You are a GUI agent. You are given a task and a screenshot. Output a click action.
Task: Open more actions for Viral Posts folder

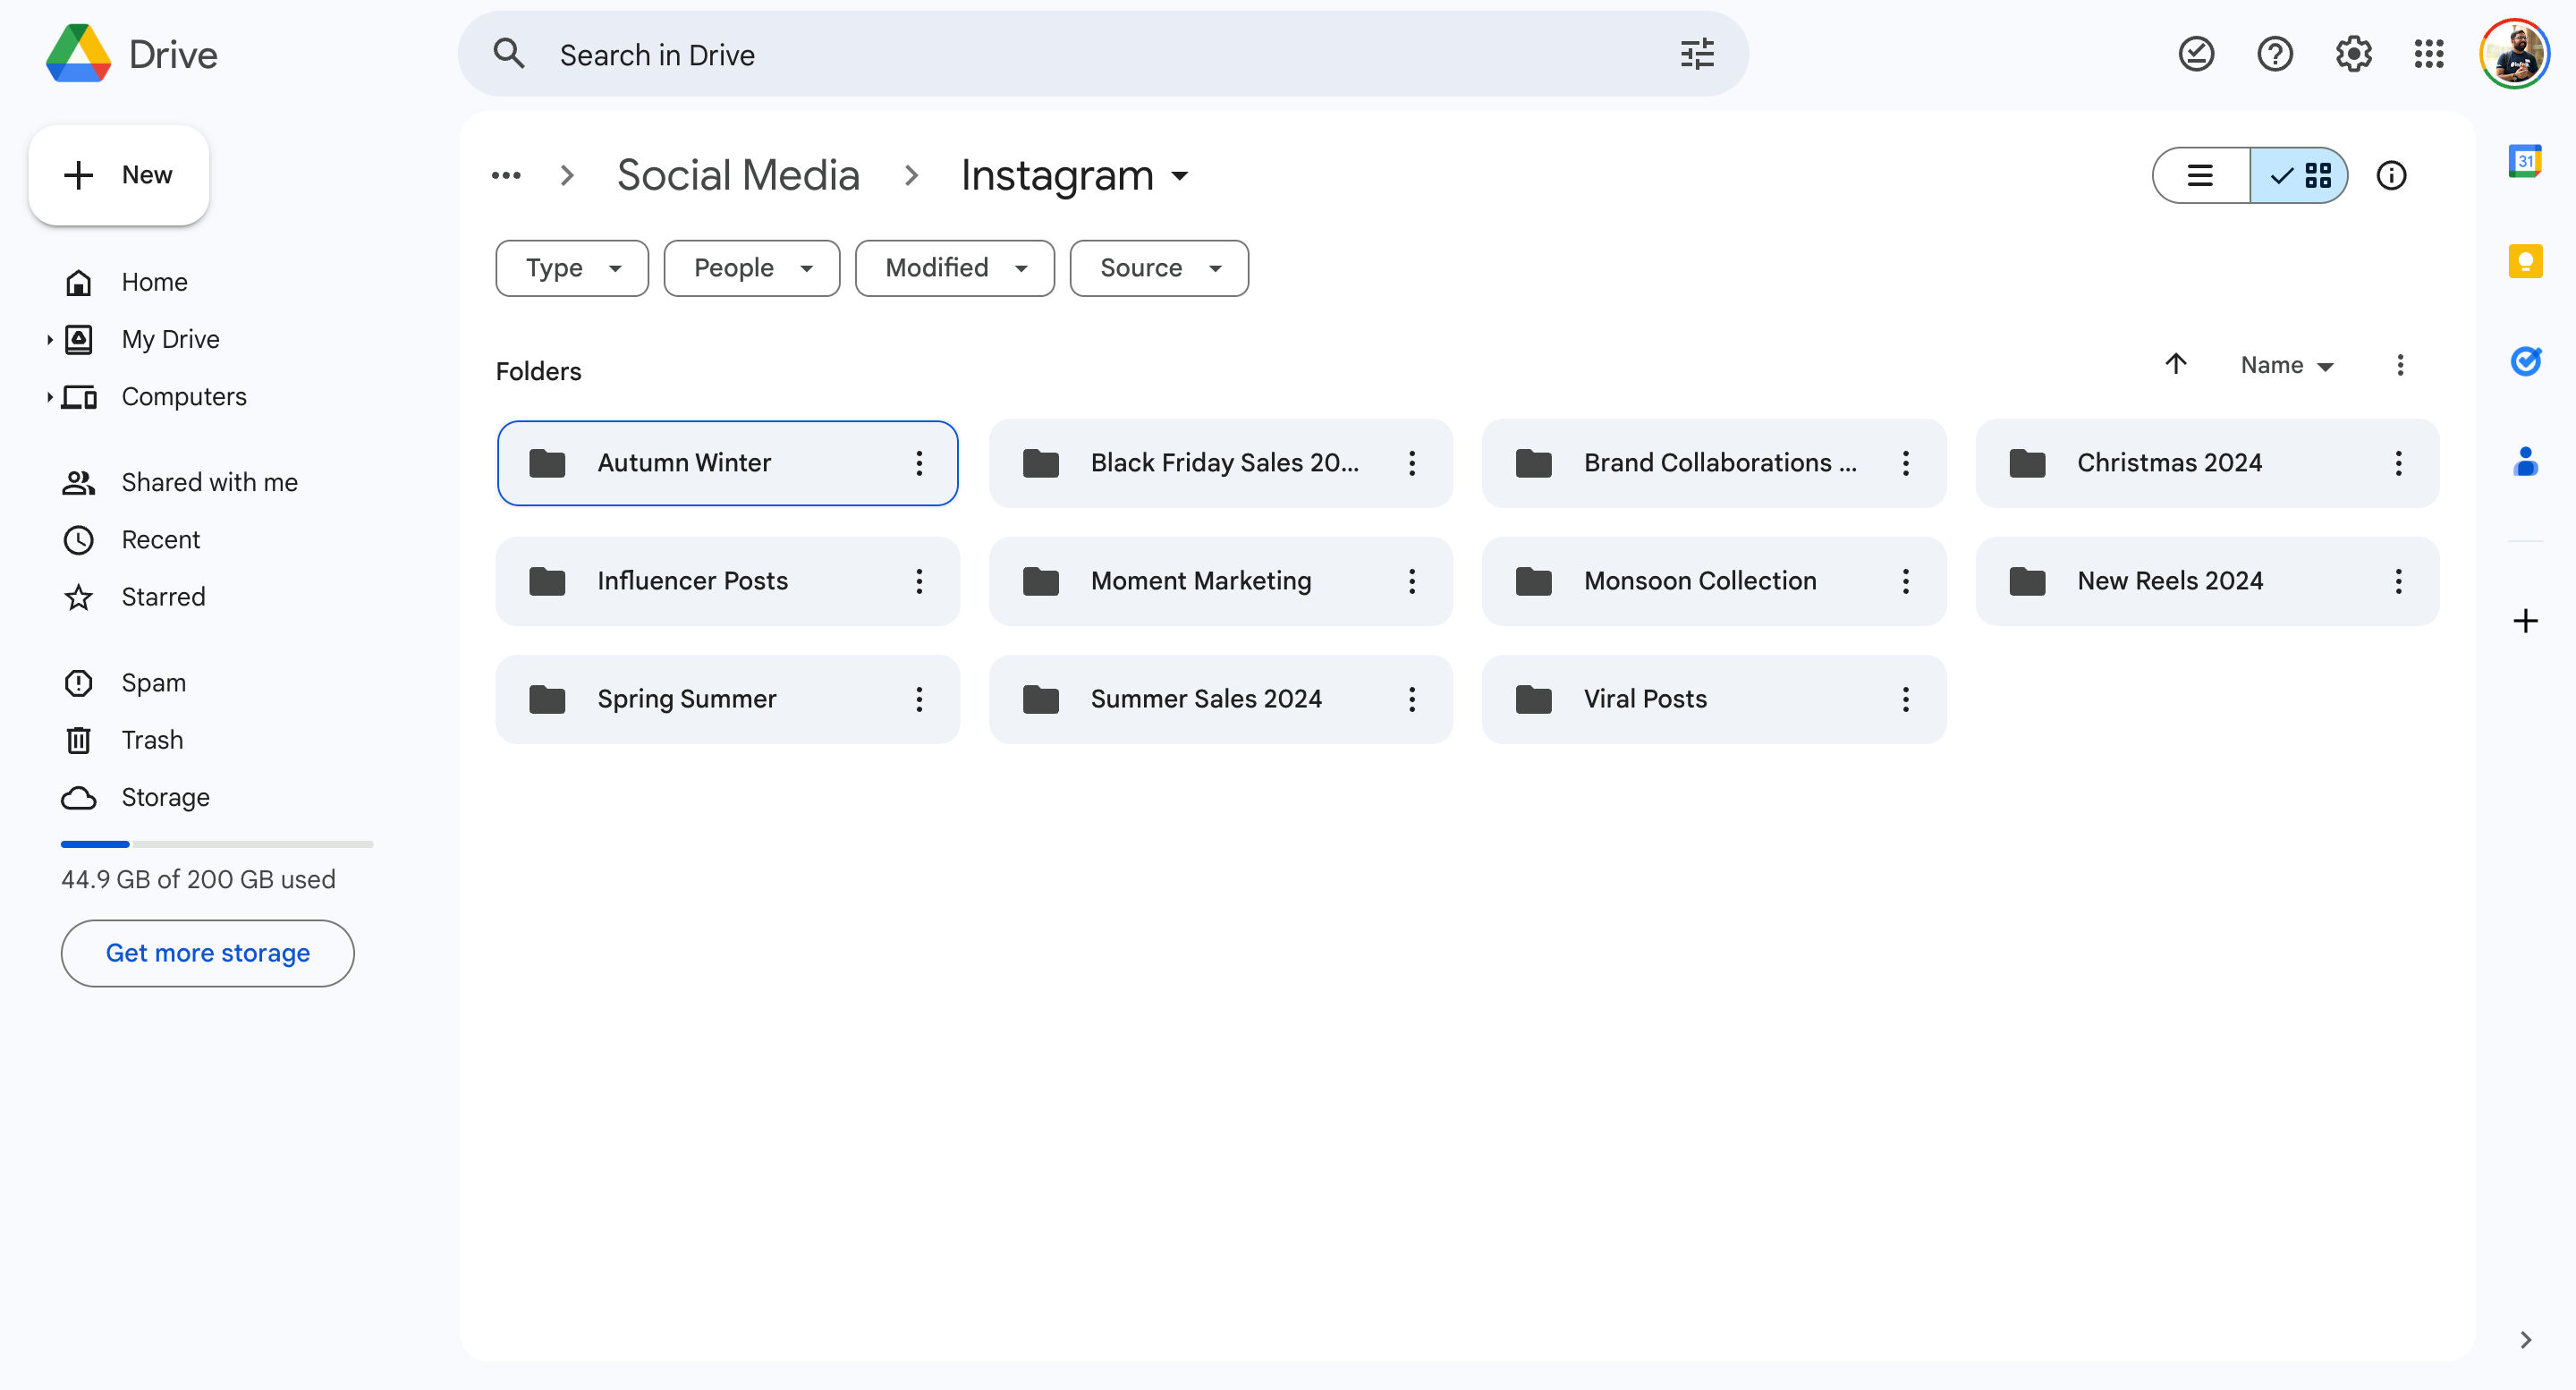(x=1905, y=699)
